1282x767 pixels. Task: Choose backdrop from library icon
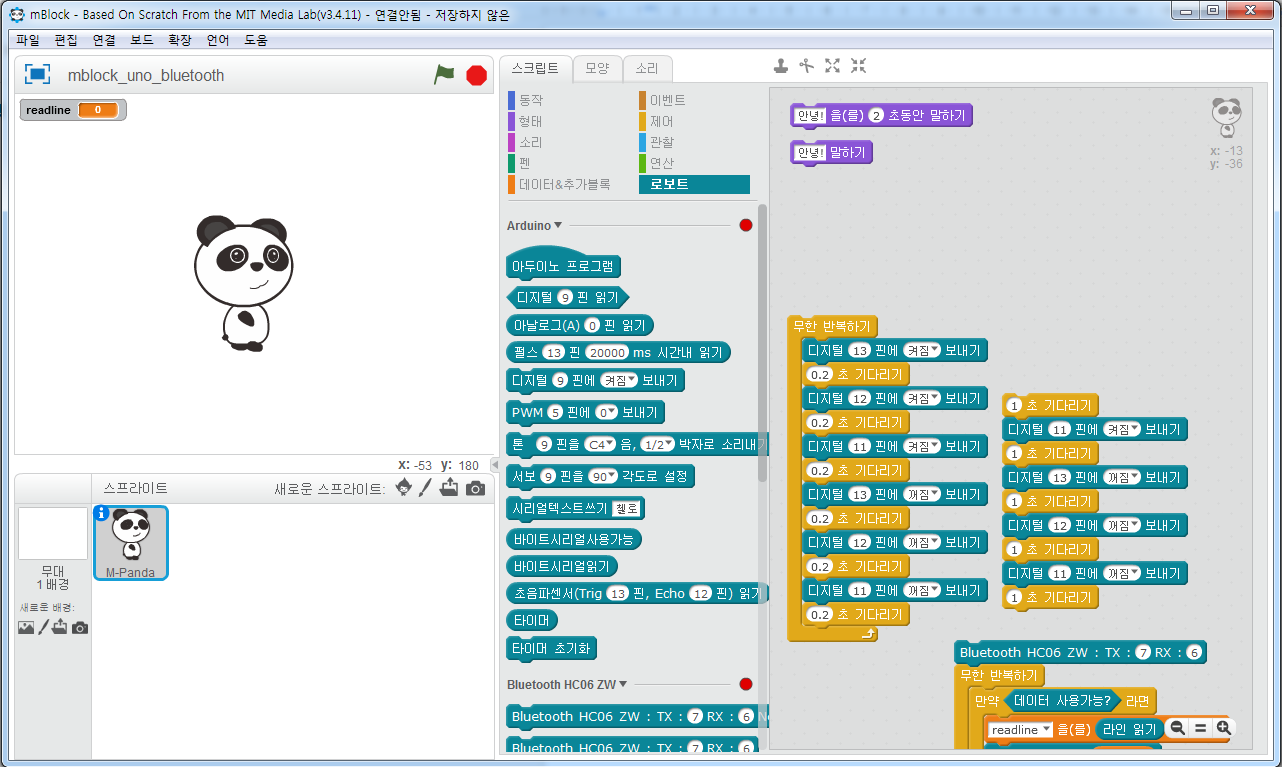26,627
